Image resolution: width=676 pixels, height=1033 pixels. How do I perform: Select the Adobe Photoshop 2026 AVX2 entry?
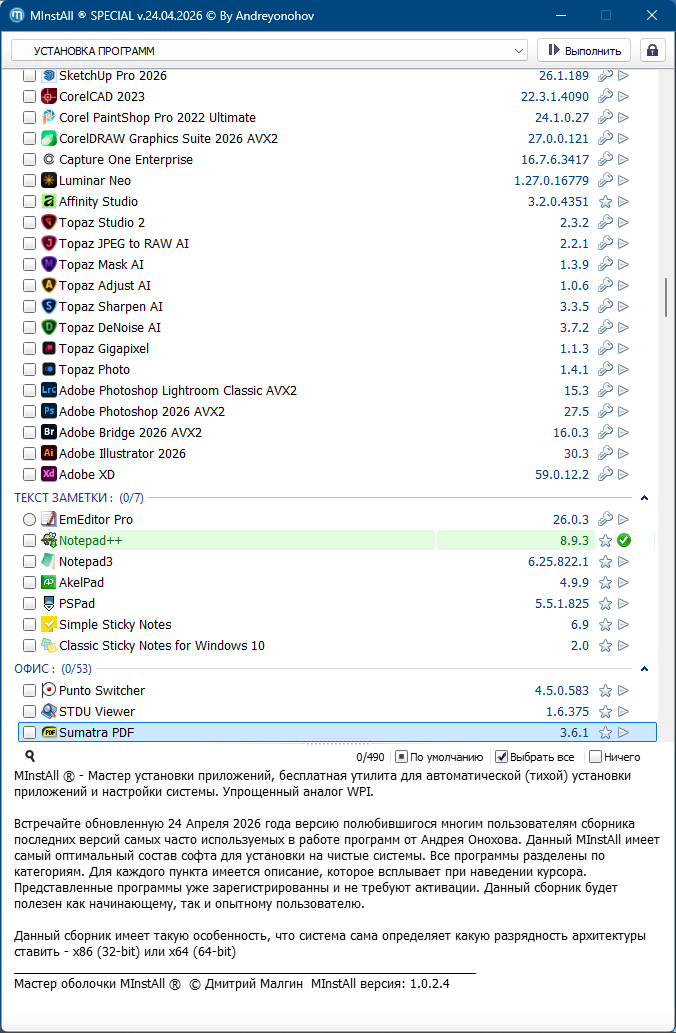click(x=142, y=412)
